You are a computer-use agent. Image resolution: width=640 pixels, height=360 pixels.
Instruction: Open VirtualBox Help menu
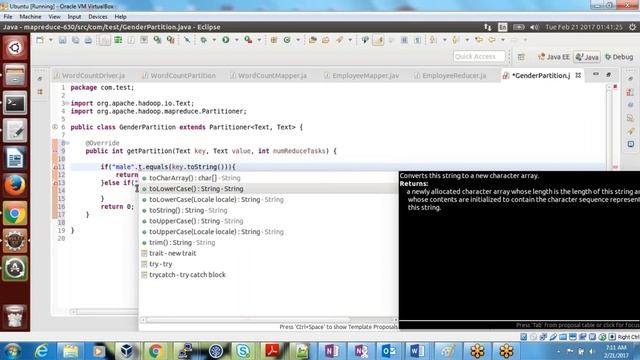coord(120,17)
